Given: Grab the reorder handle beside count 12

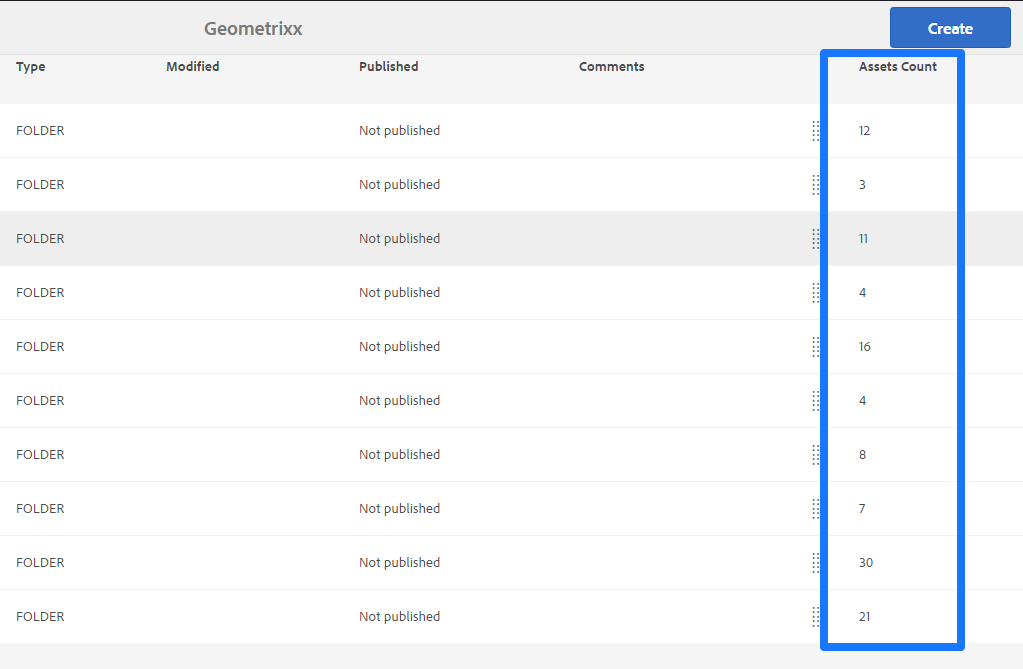Looking at the screenshot, I should (x=816, y=131).
